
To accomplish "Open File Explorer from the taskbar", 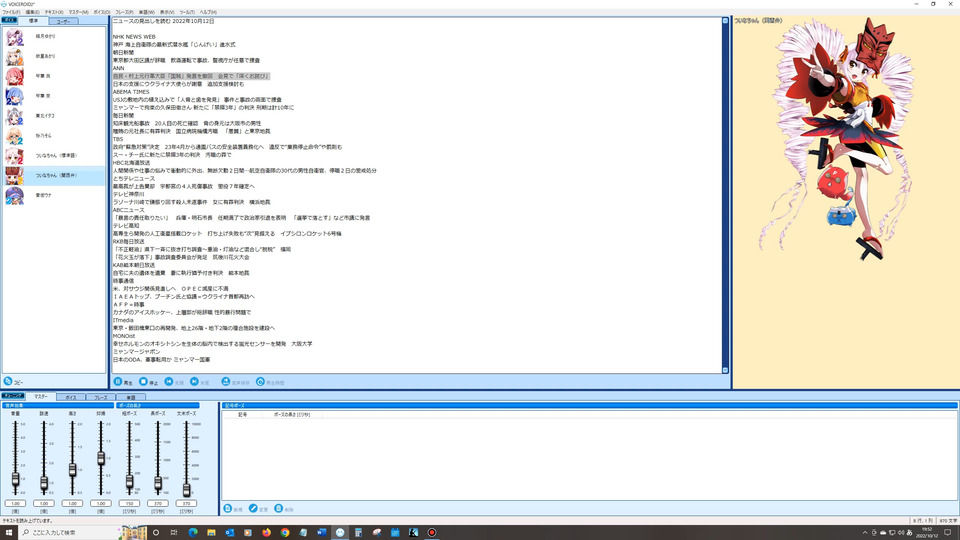I will [211, 533].
